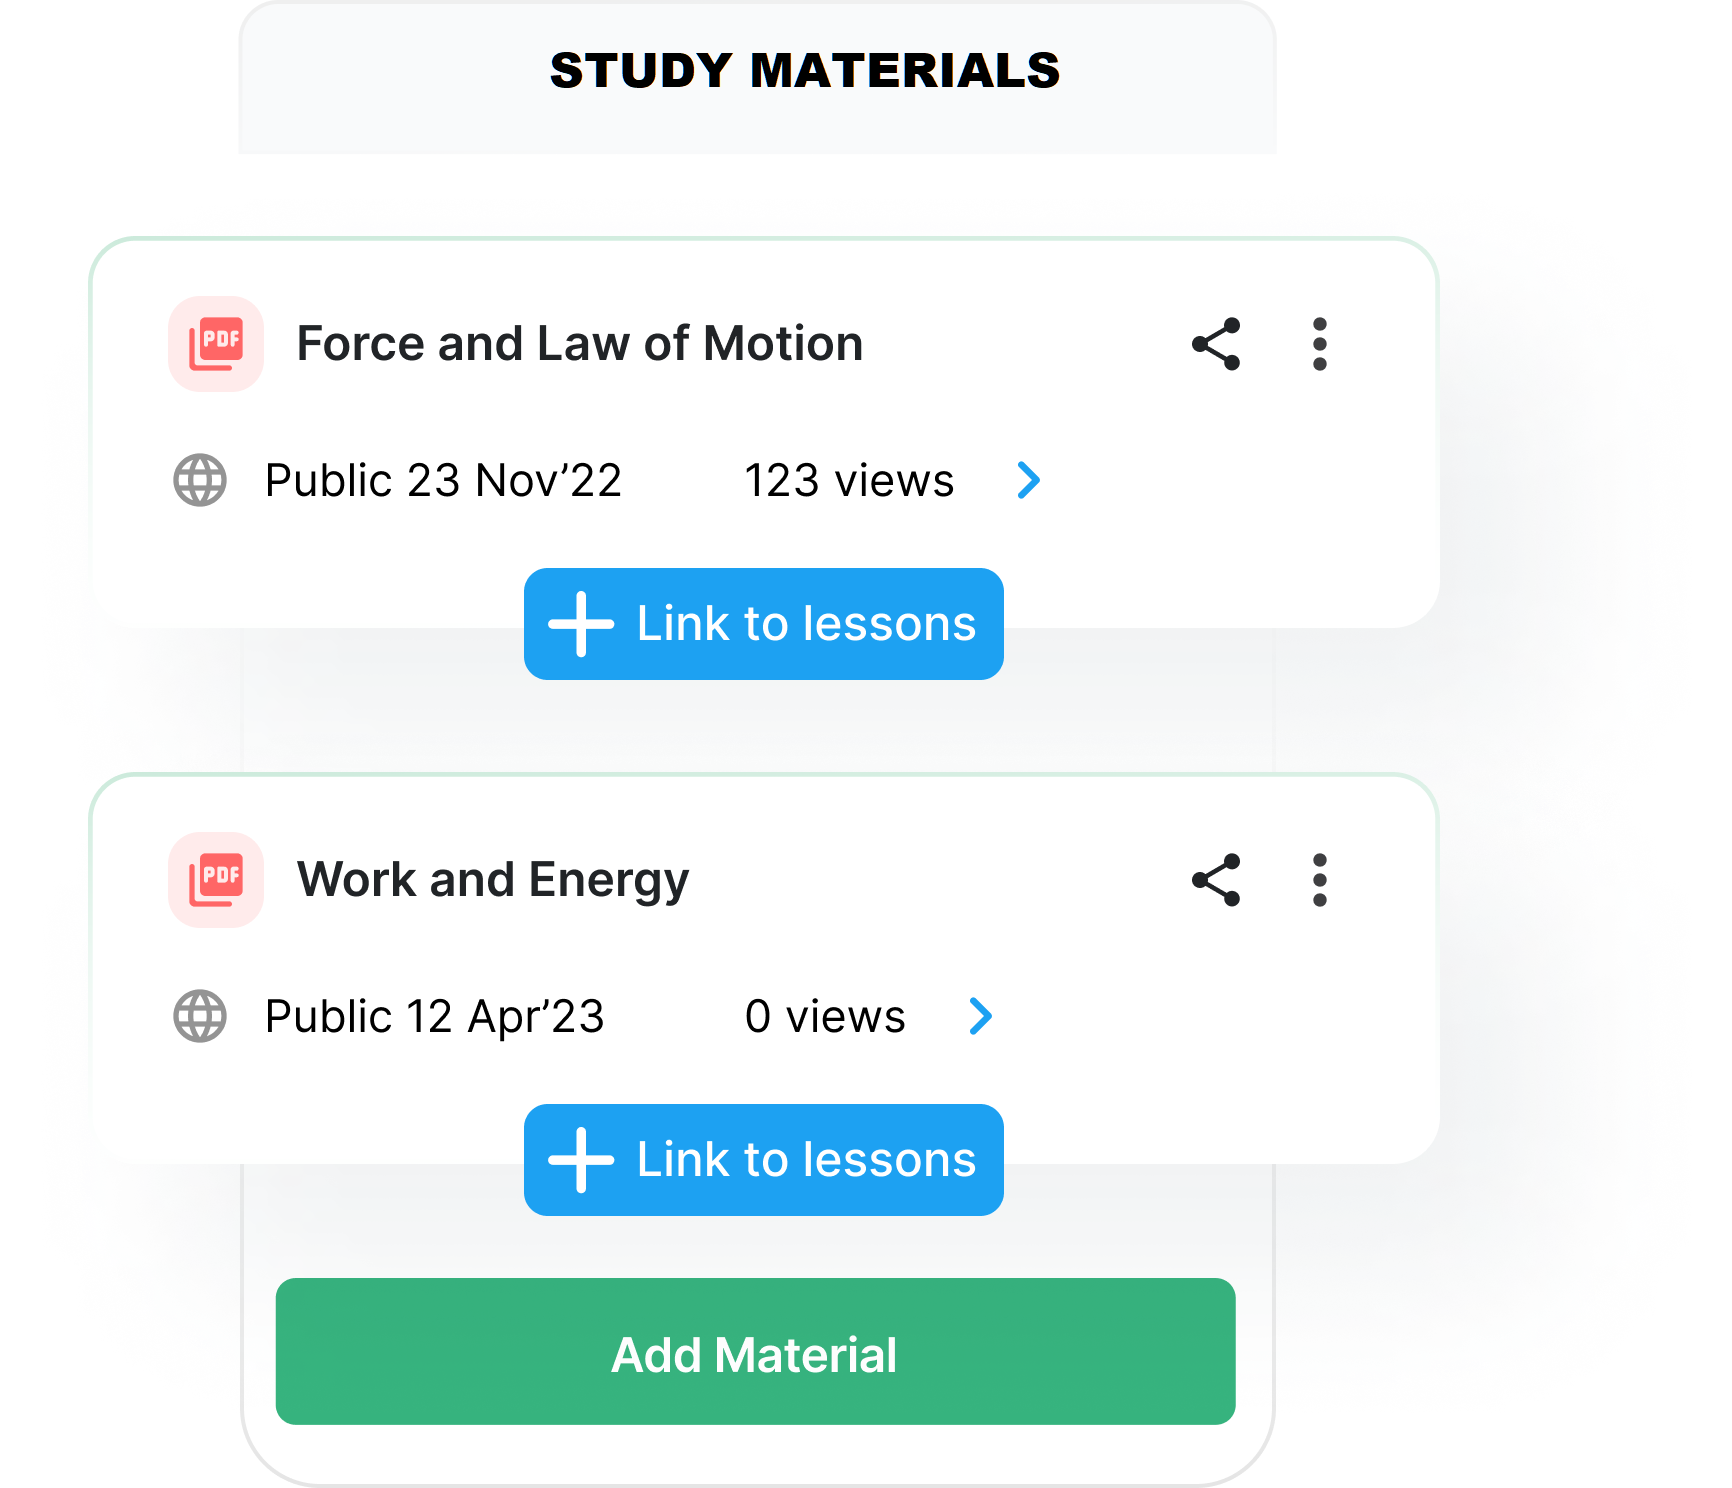The height and width of the screenshot is (1488, 1732).
Task: Share the Force and Law of Motion material
Action: [x=1216, y=344]
